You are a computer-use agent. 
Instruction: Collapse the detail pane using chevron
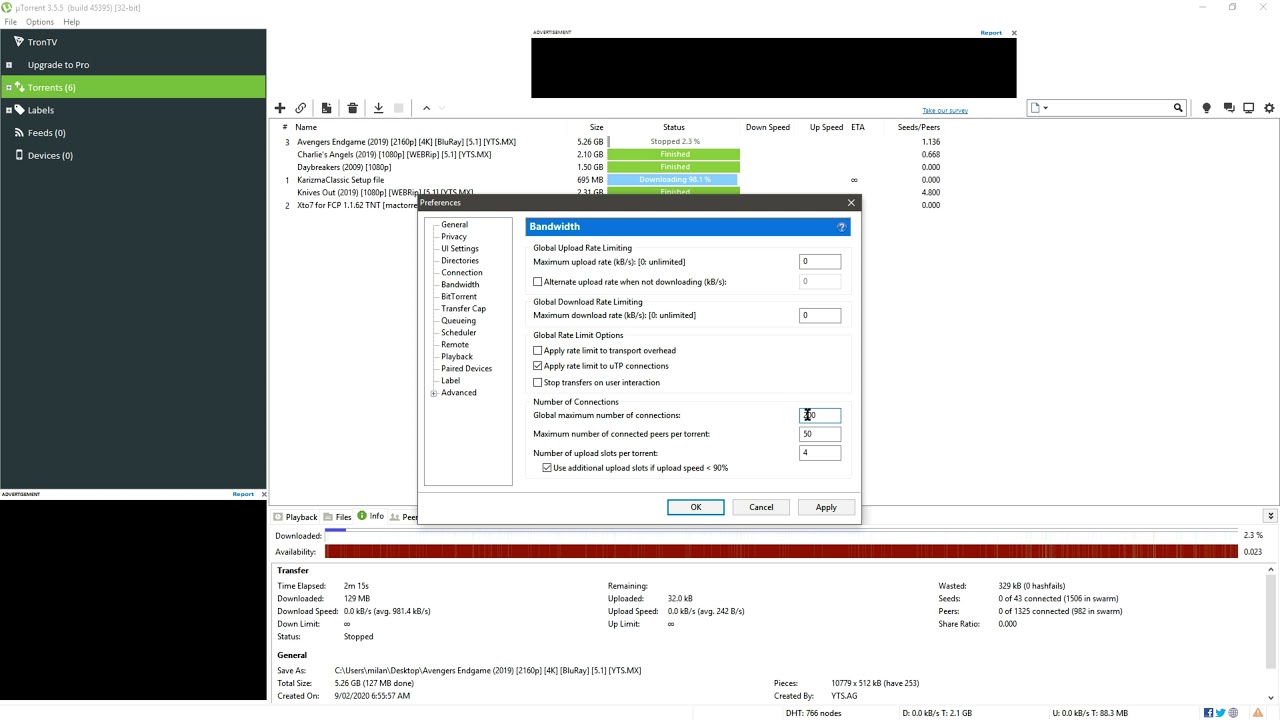click(1270, 516)
